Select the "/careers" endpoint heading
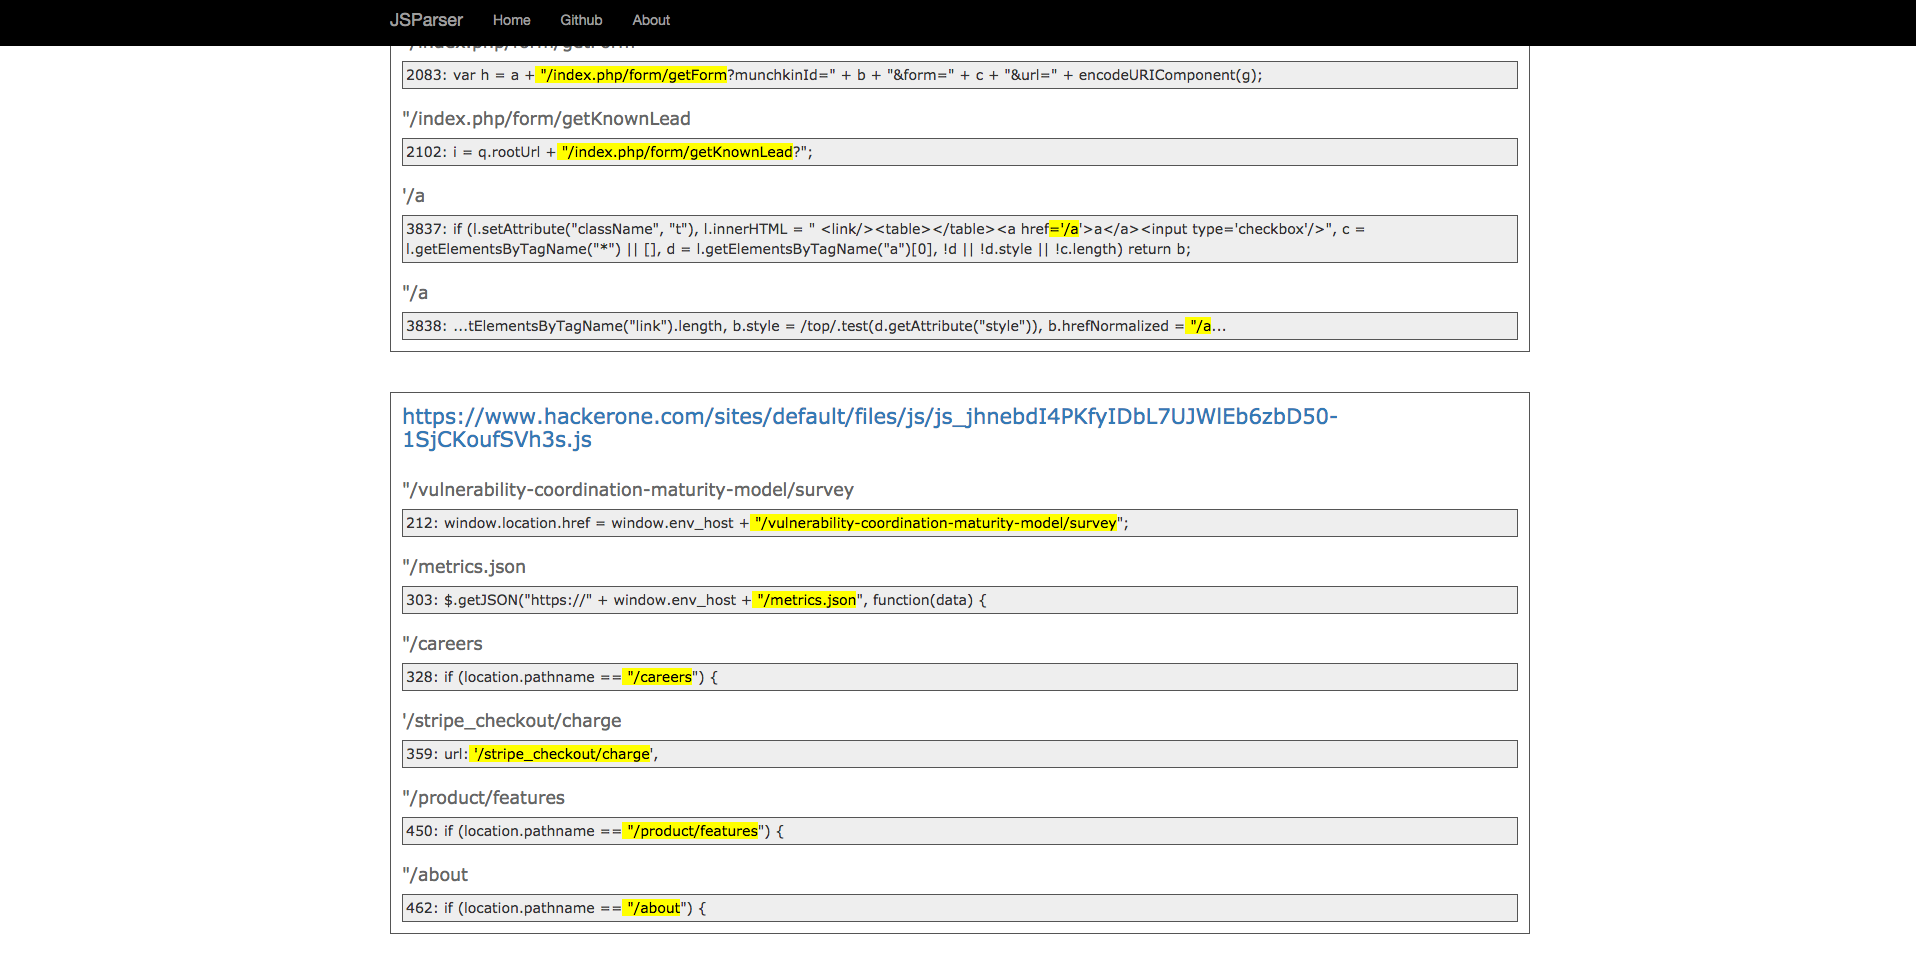The height and width of the screenshot is (957, 1916). click(442, 644)
